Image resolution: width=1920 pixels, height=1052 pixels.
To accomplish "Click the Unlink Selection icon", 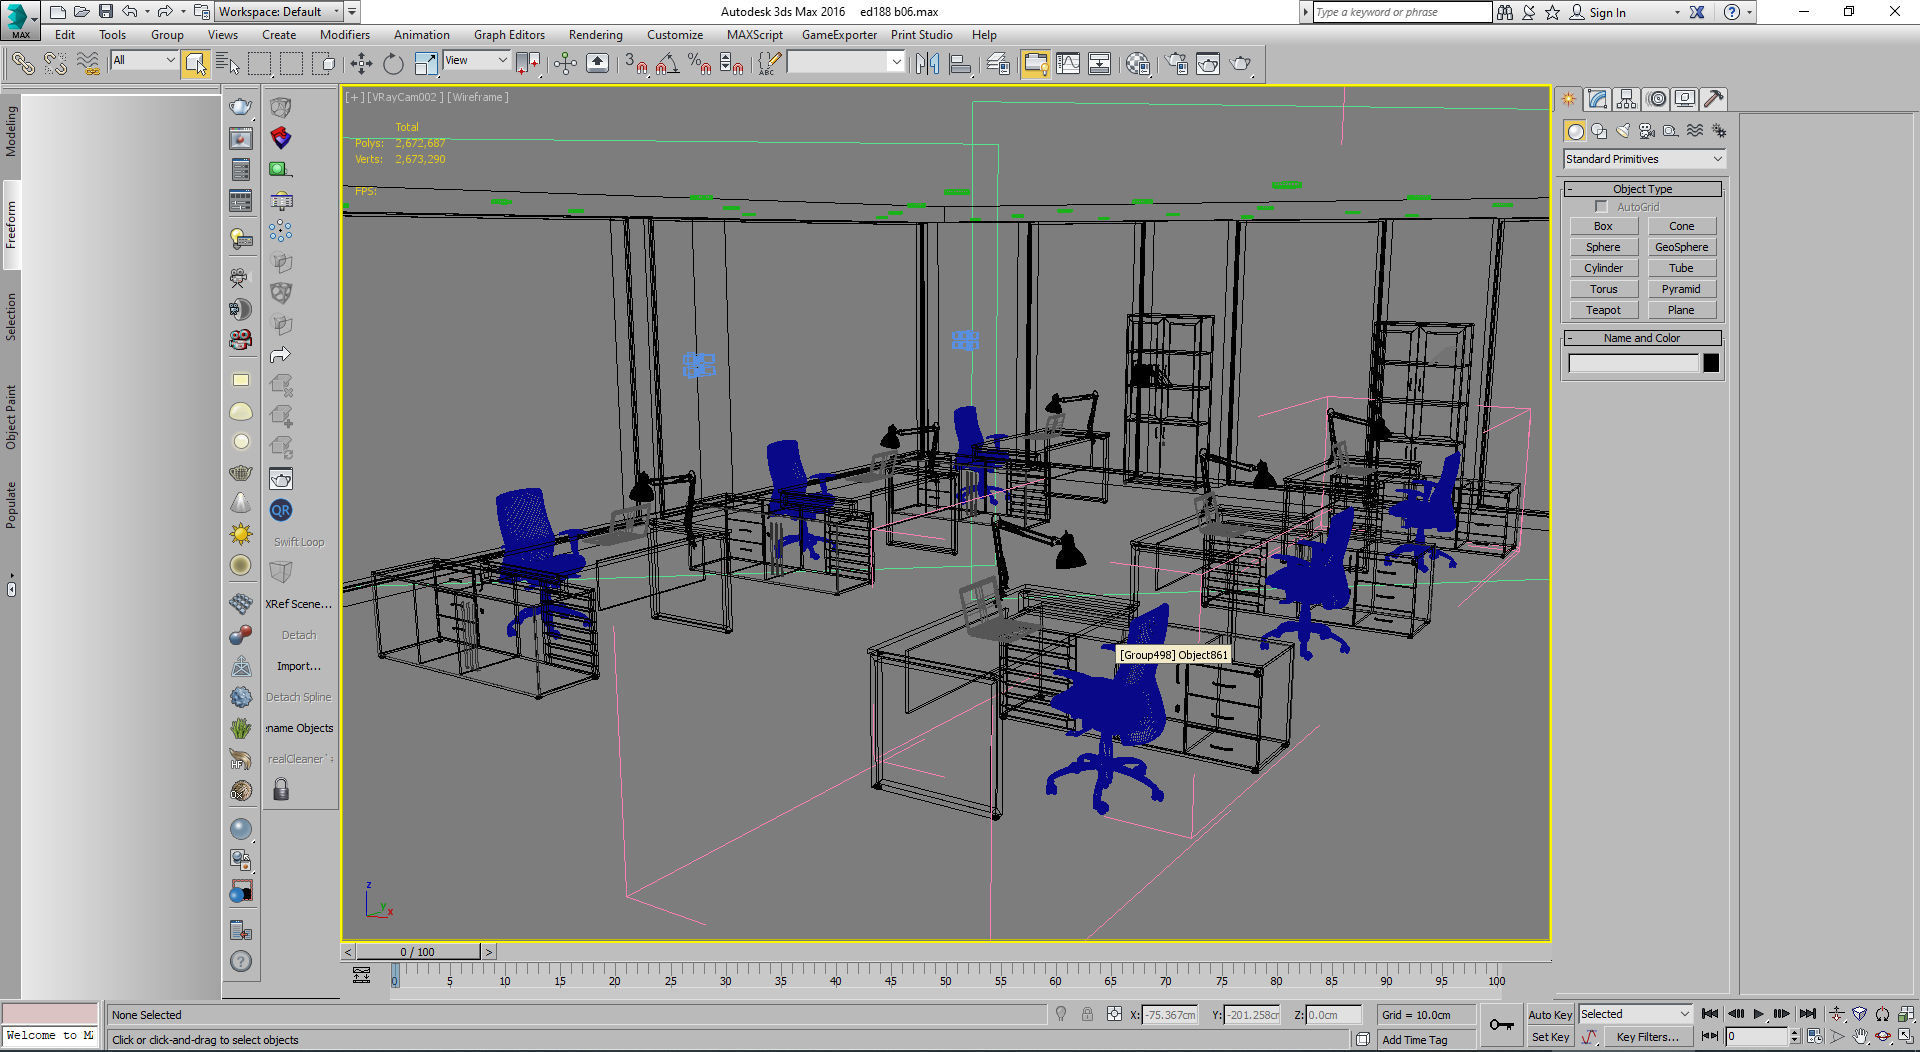I will click(x=55, y=64).
